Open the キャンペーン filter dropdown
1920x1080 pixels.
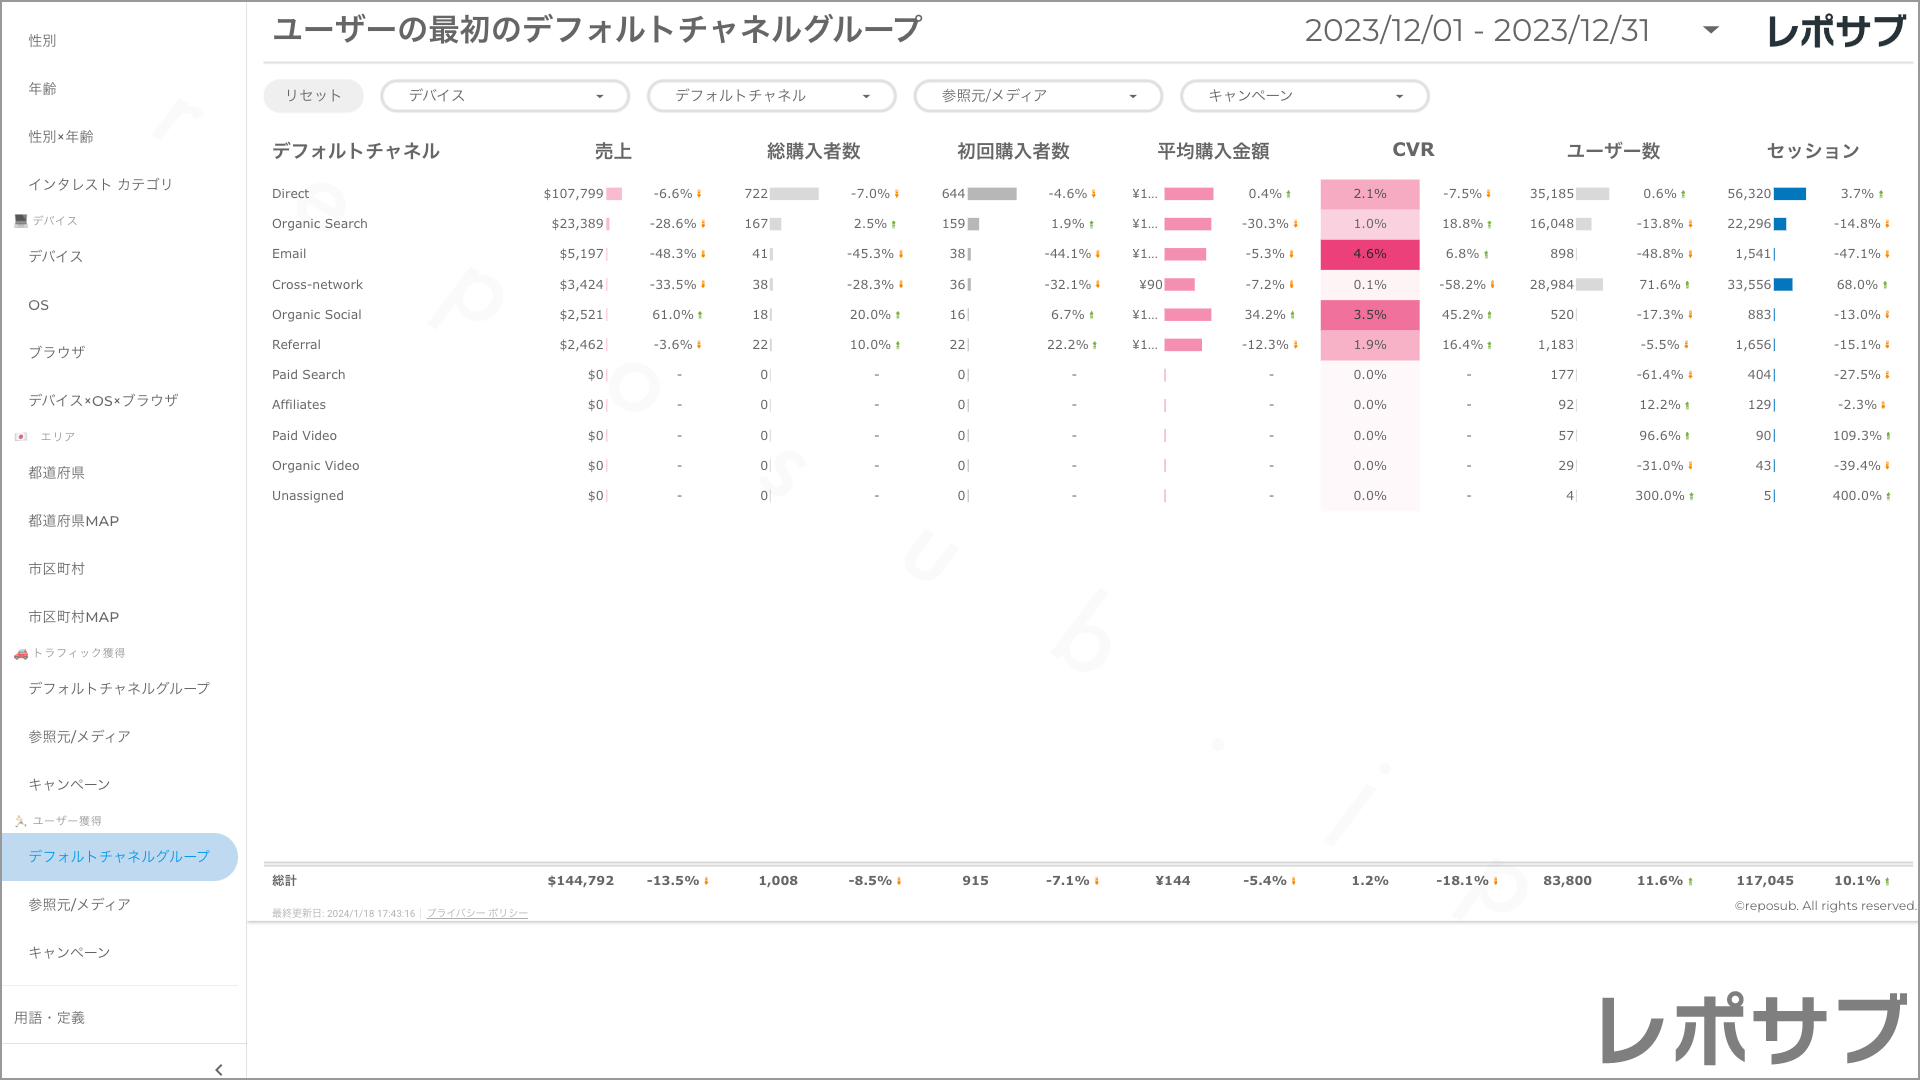pos(1304,96)
